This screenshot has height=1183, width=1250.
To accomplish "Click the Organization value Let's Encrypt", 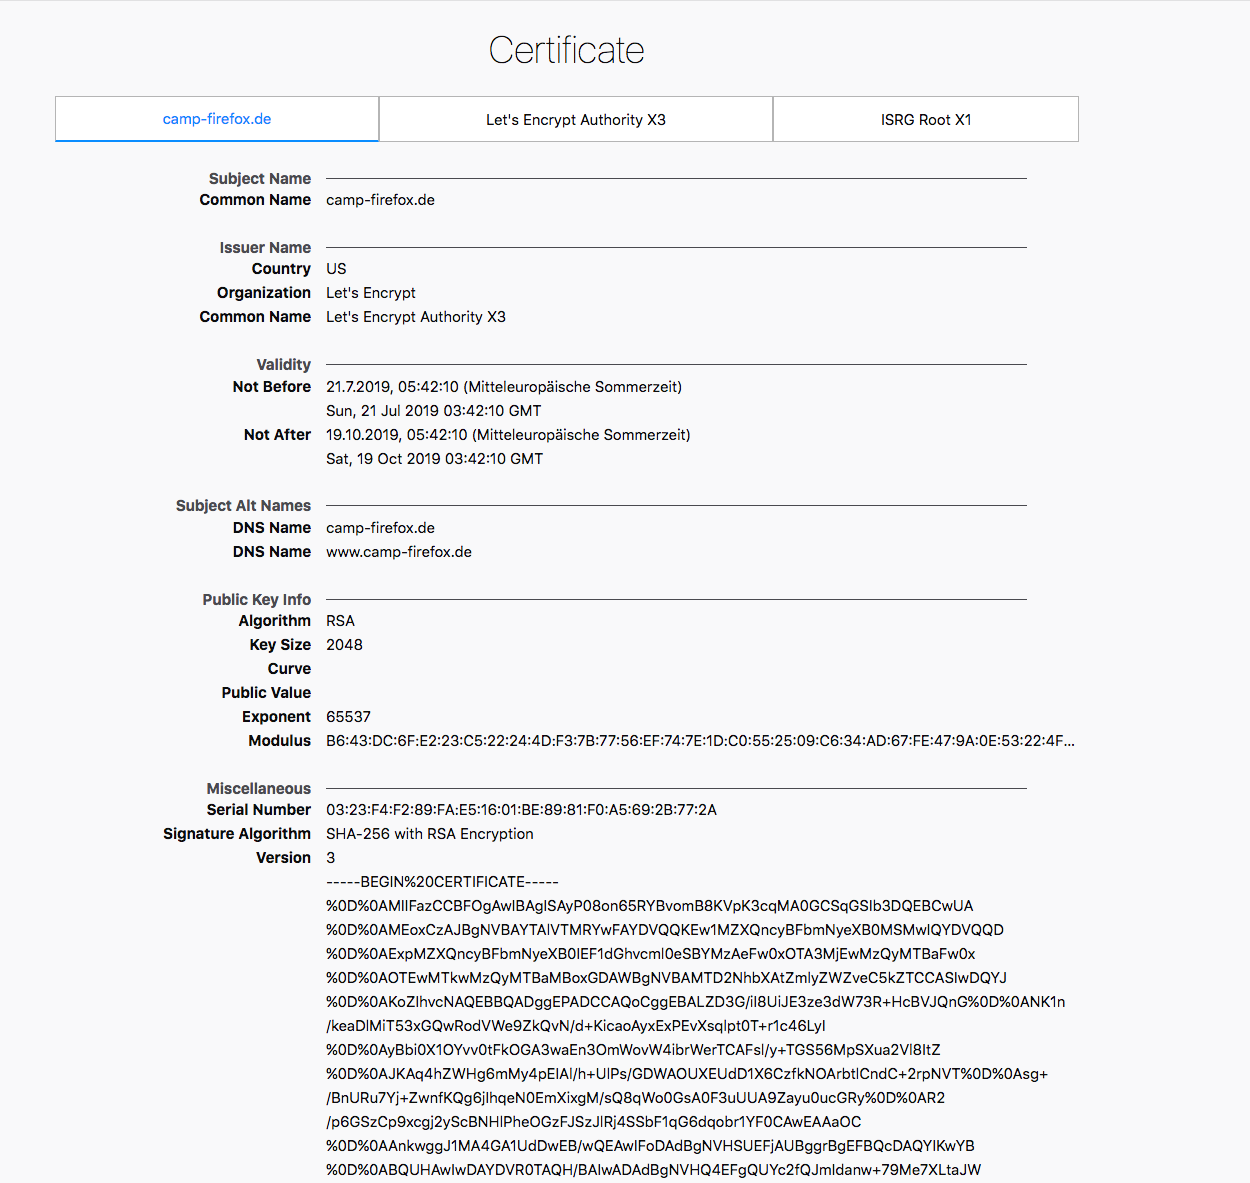I will [370, 293].
